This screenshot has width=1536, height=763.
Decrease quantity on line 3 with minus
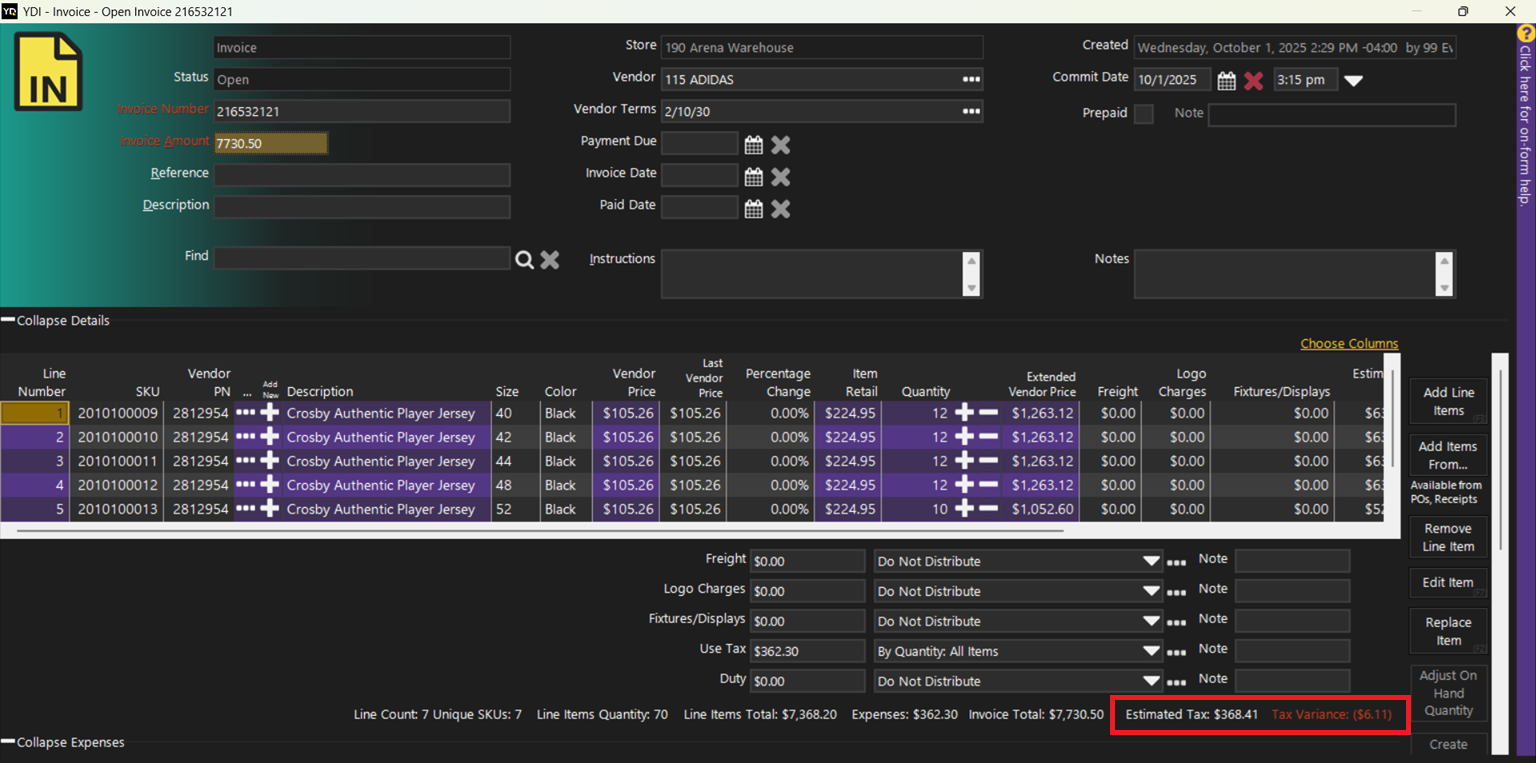click(988, 461)
